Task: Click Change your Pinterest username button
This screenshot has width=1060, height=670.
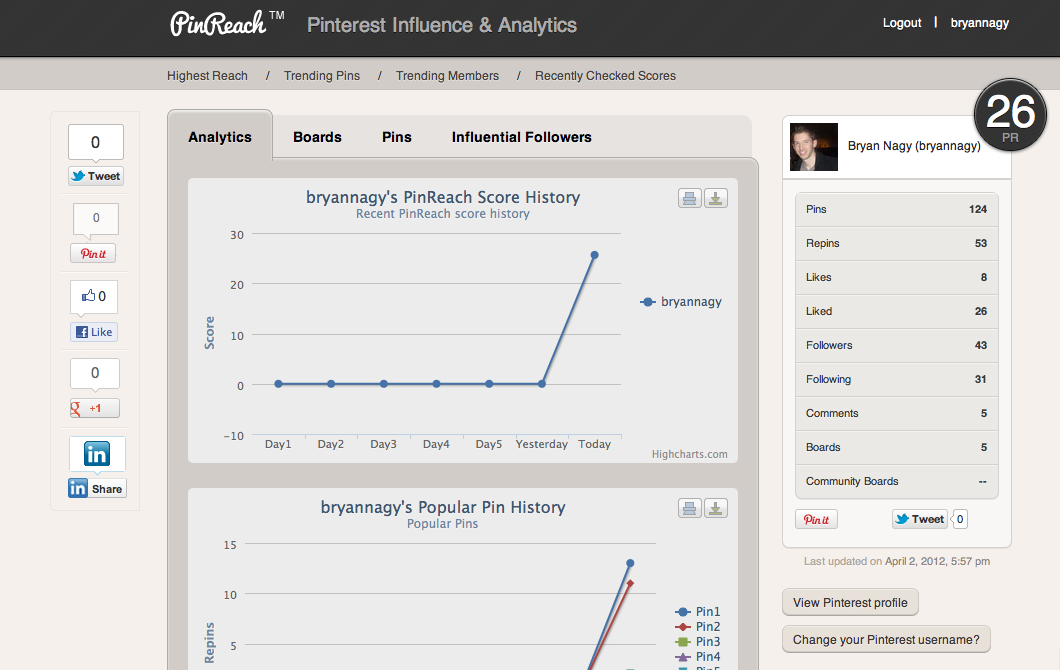Action: pos(886,639)
